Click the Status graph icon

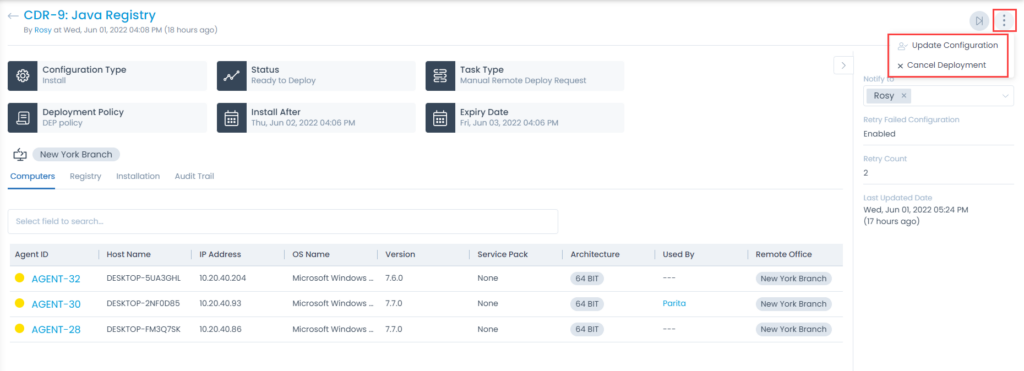(x=231, y=76)
